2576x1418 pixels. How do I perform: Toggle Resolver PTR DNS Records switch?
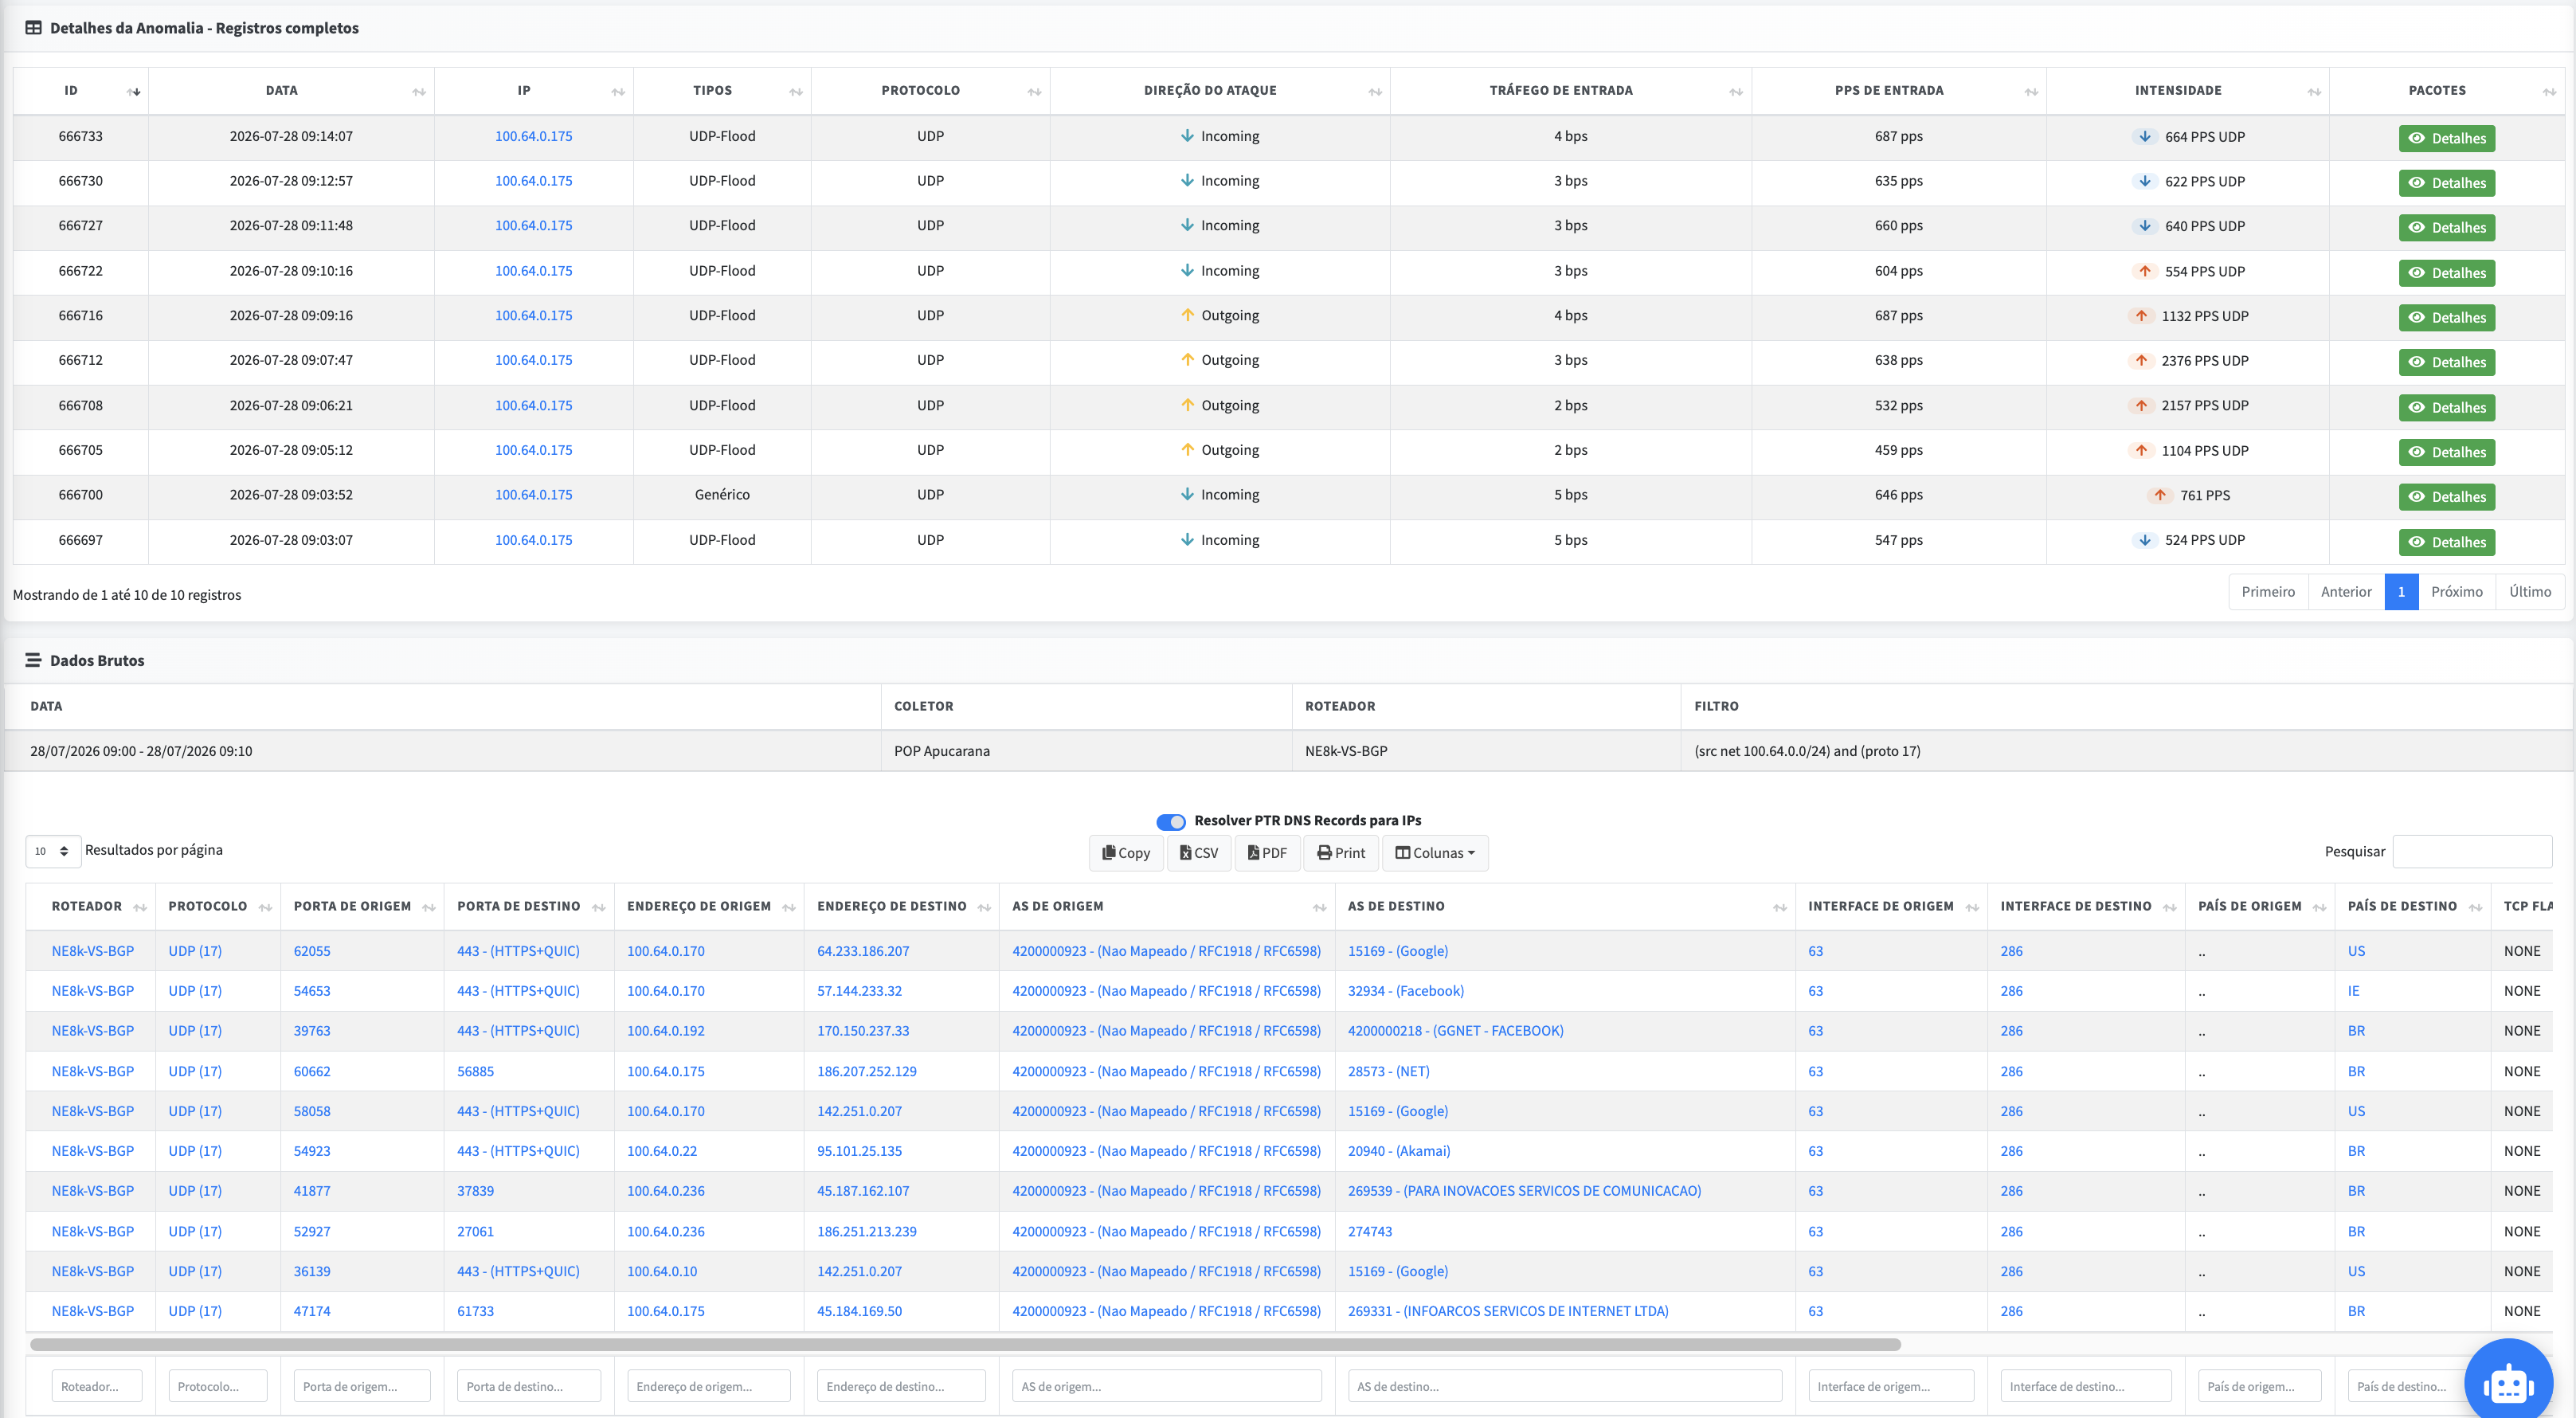[x=1171, y=822]
